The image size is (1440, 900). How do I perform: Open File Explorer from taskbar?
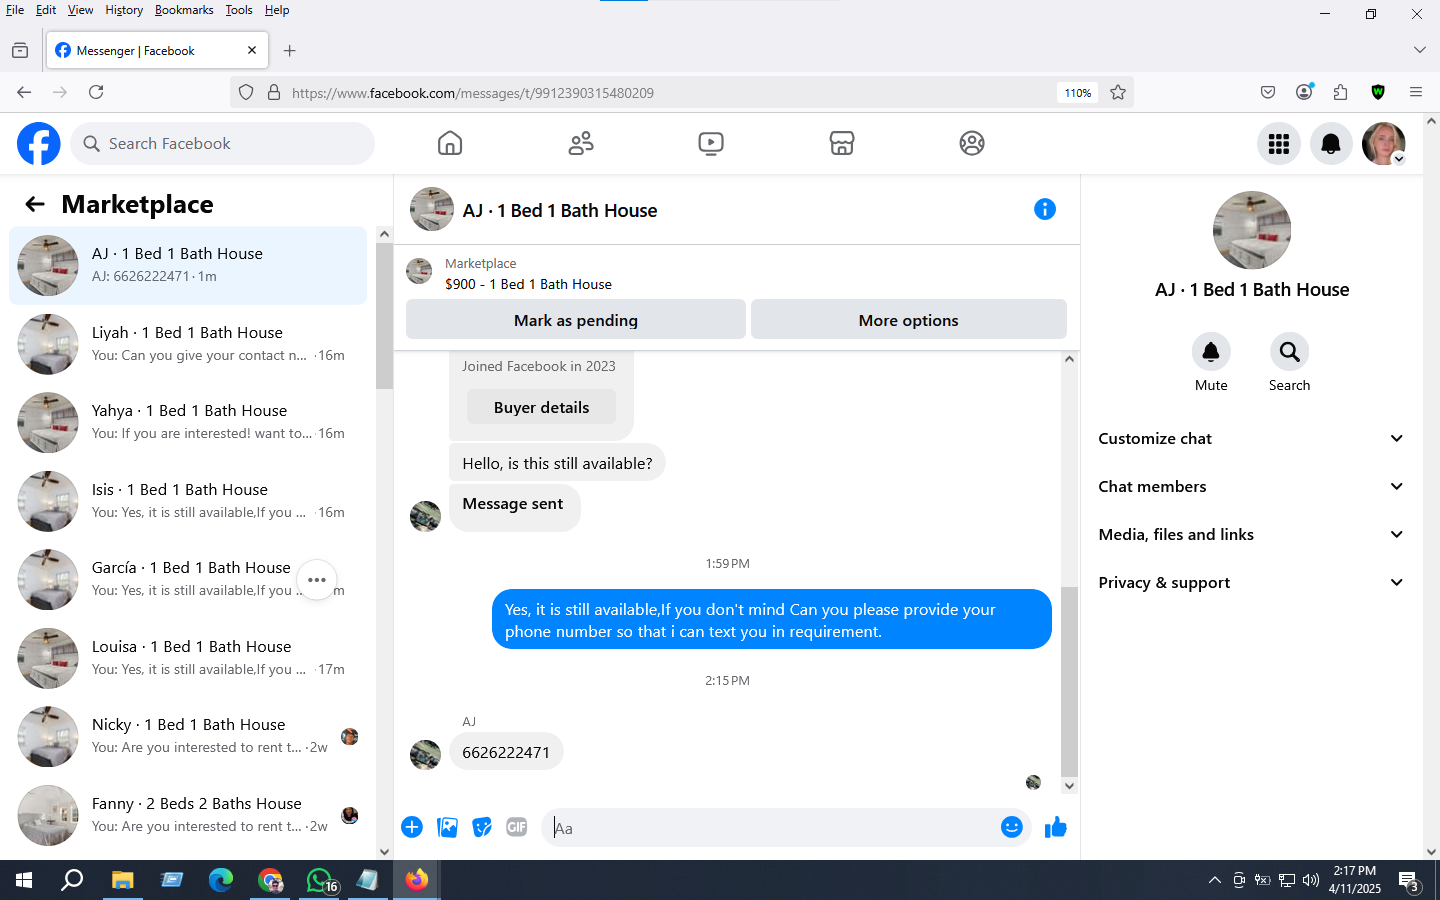click(122, 880)
